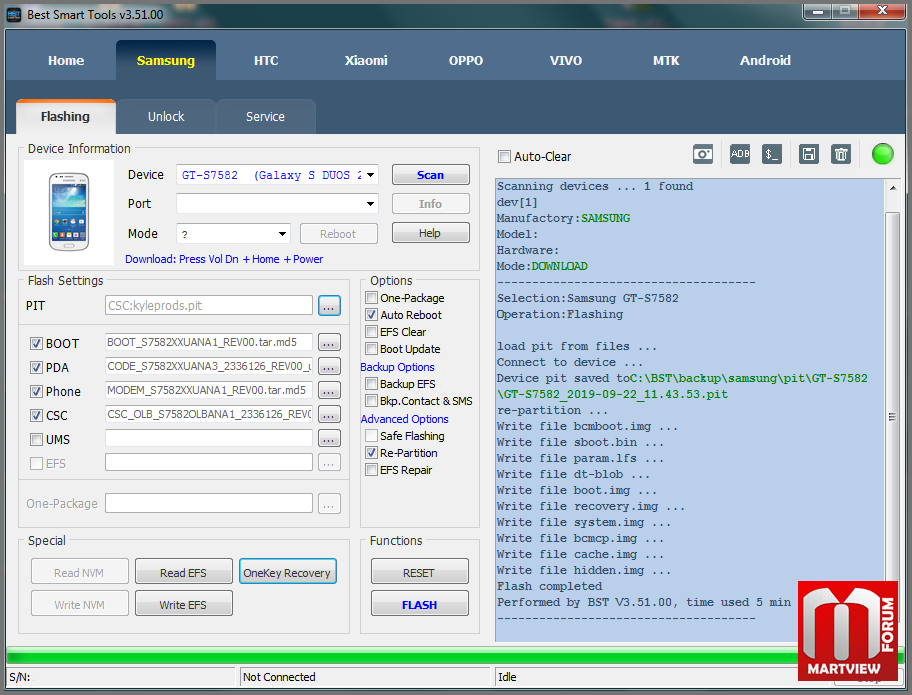
Task: Enable Bkp.Contact & SMS option
Action: (372, 401)
